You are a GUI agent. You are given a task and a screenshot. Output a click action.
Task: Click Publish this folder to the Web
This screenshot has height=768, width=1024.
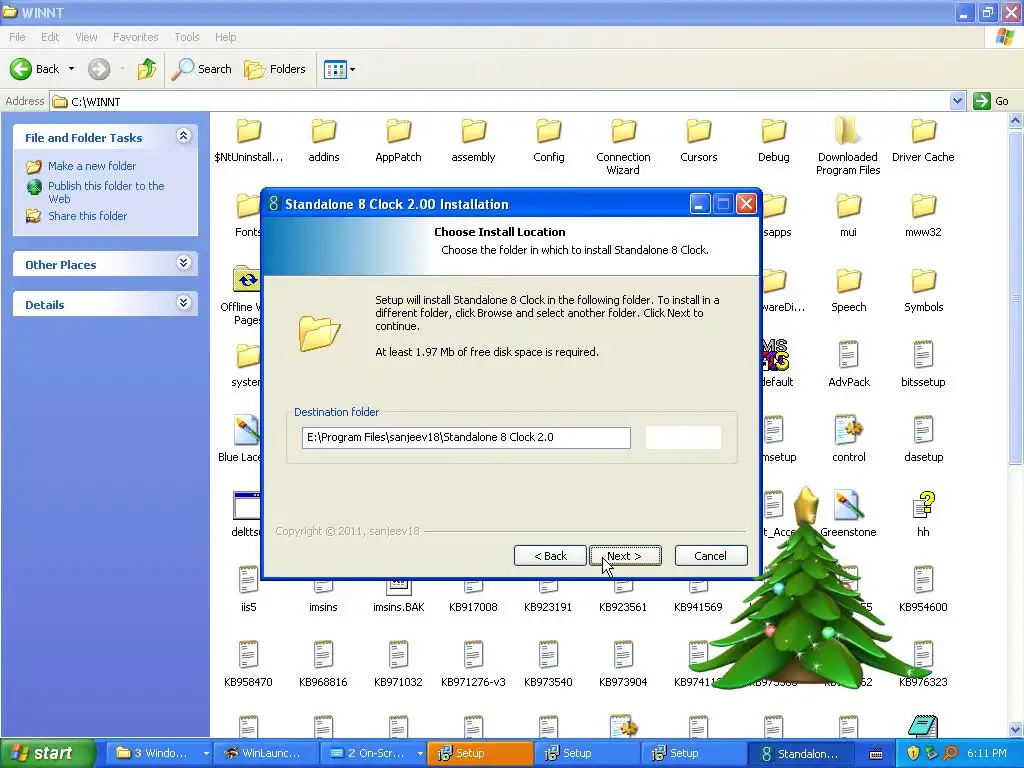point(106,192)
